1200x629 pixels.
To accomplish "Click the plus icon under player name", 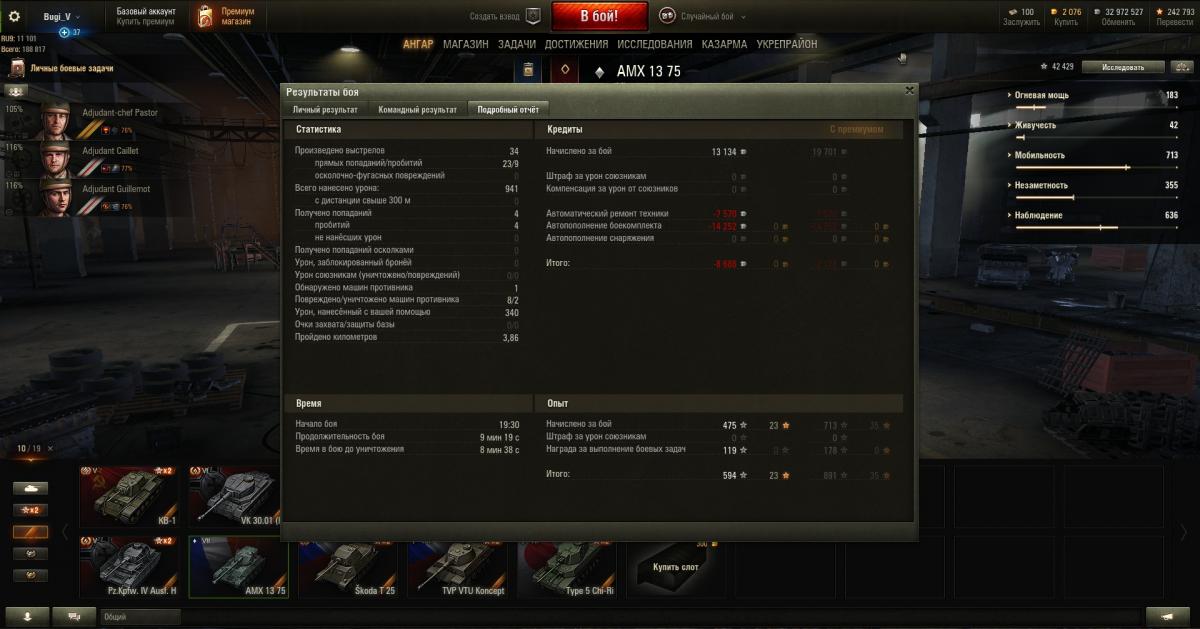I will [64, 33].
